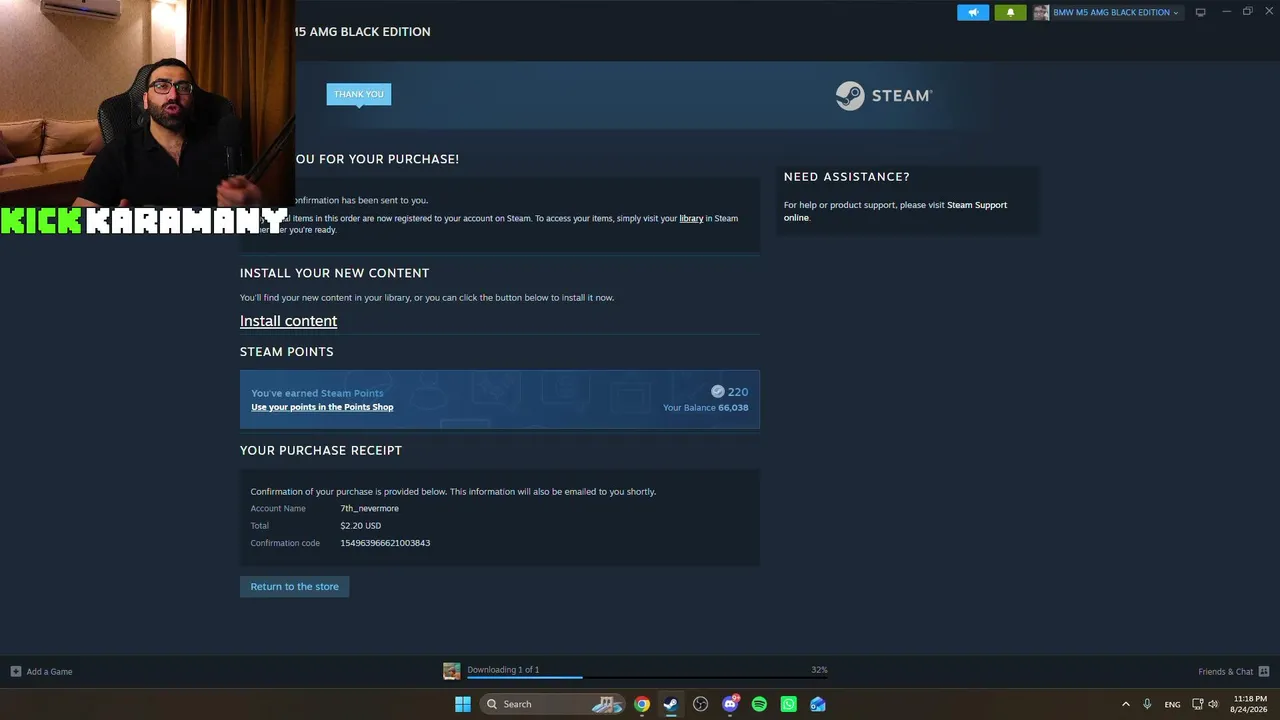
Task: Open the green notifications bell
Action: tap(1010, 12)
